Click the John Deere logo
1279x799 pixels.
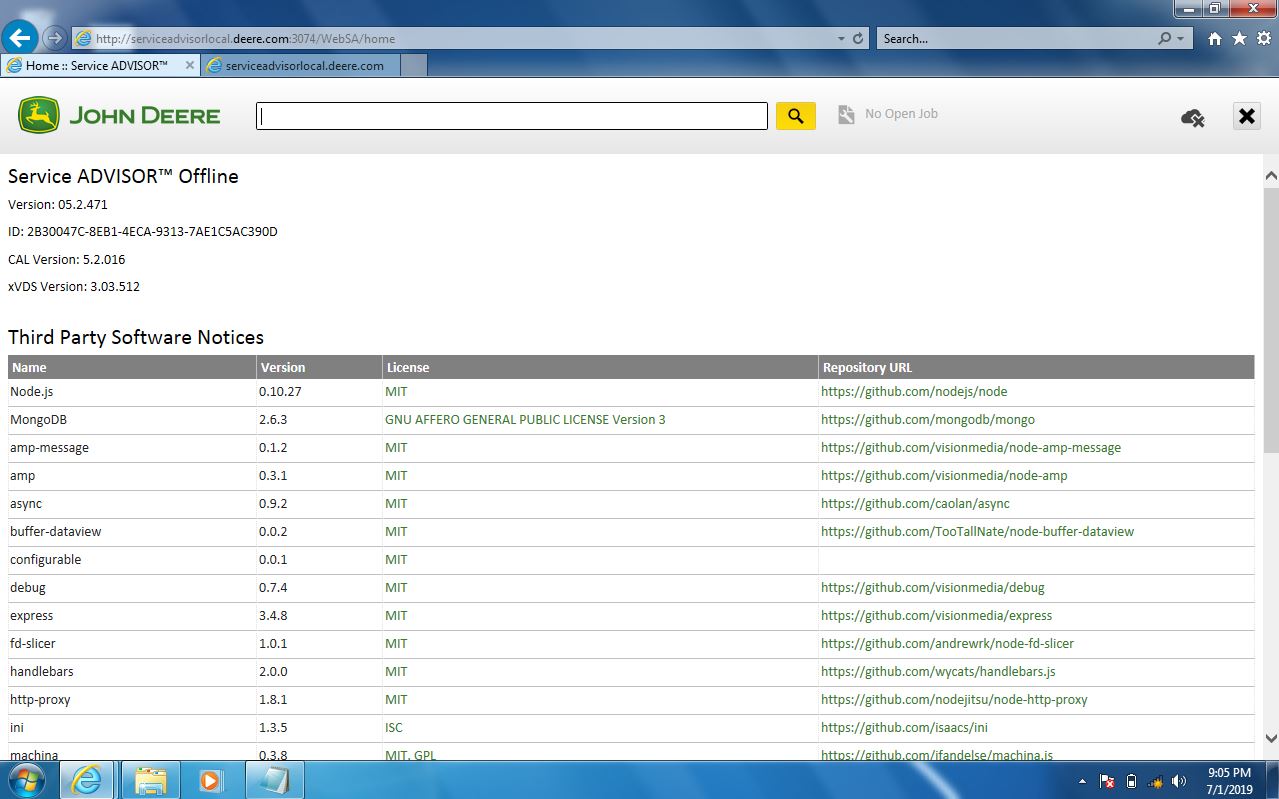pyautogui.click(x=119, y=116)
